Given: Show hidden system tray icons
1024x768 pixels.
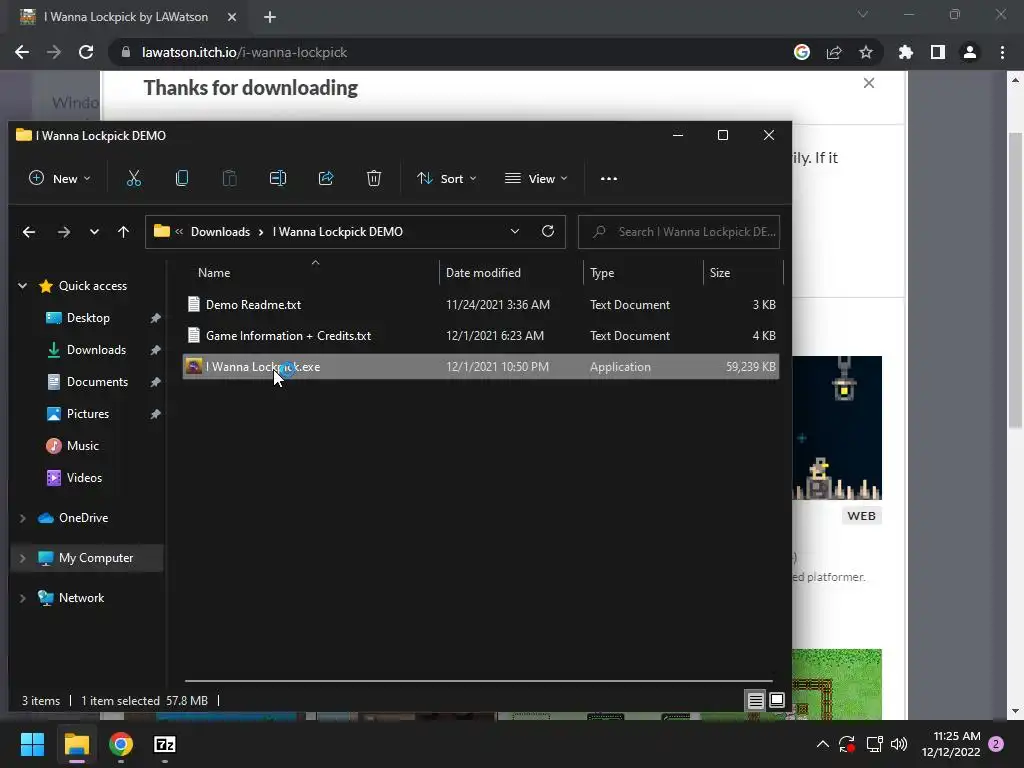Looking at the screenshot, I should tap(823, 744).
